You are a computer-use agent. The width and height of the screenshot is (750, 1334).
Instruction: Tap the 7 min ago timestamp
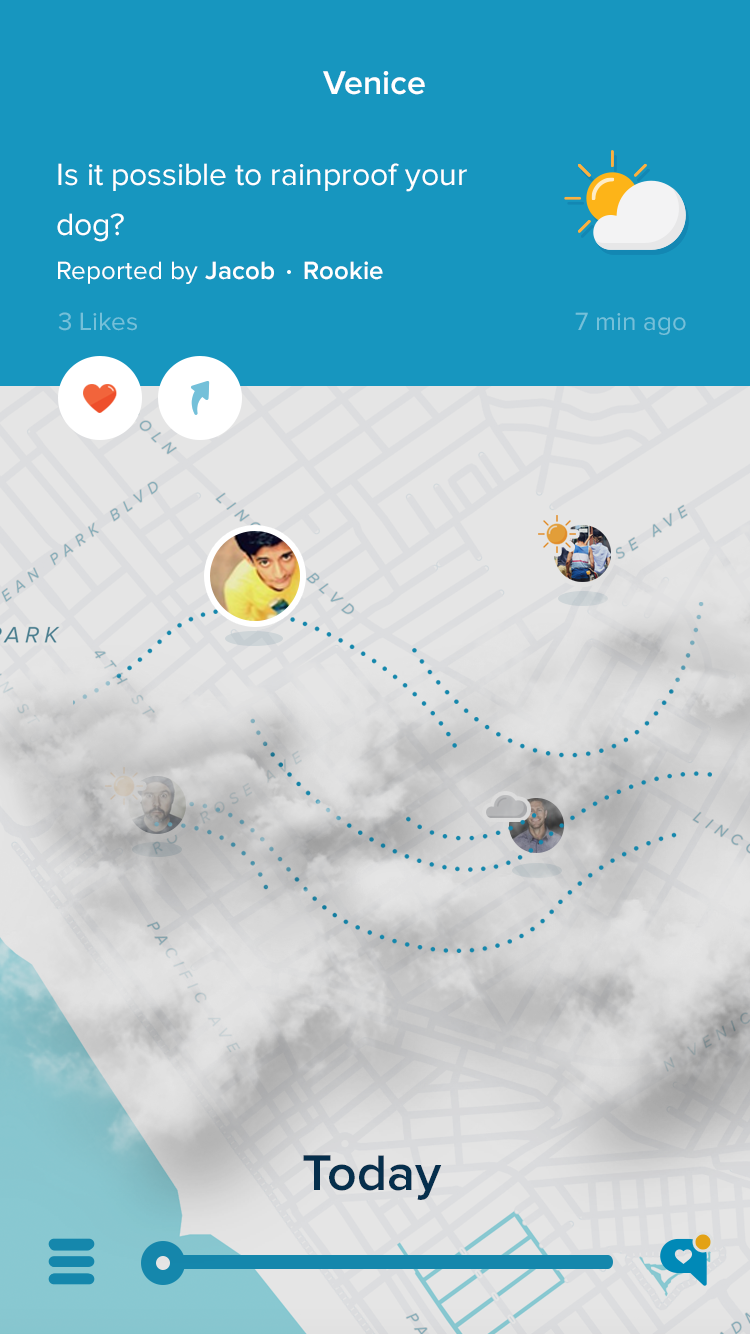631,322
